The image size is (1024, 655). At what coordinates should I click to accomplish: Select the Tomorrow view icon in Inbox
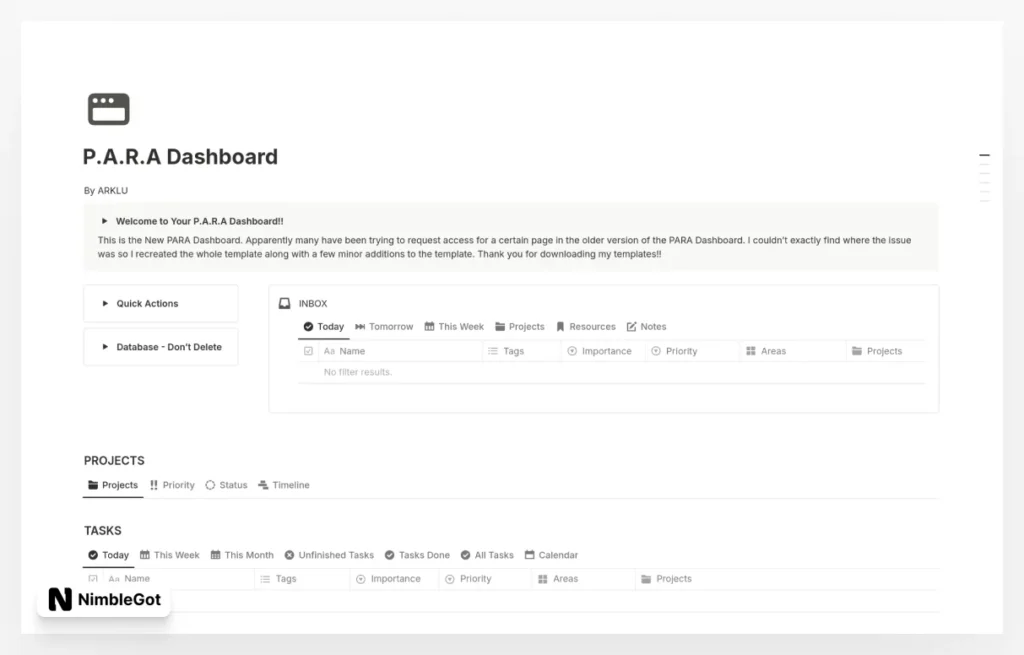point(360,326)
